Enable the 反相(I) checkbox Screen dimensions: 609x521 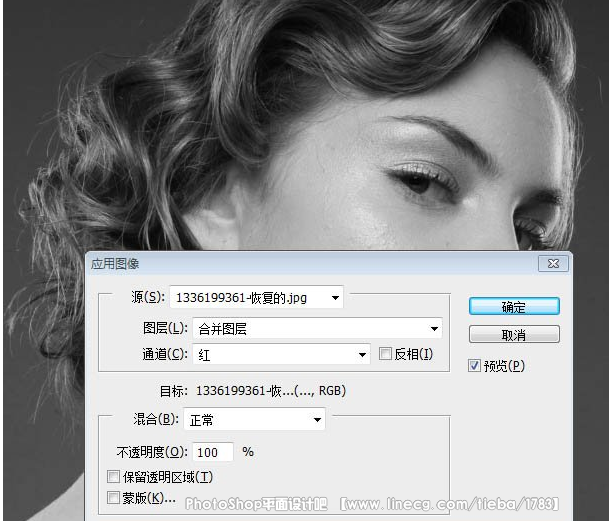(385, 354)
